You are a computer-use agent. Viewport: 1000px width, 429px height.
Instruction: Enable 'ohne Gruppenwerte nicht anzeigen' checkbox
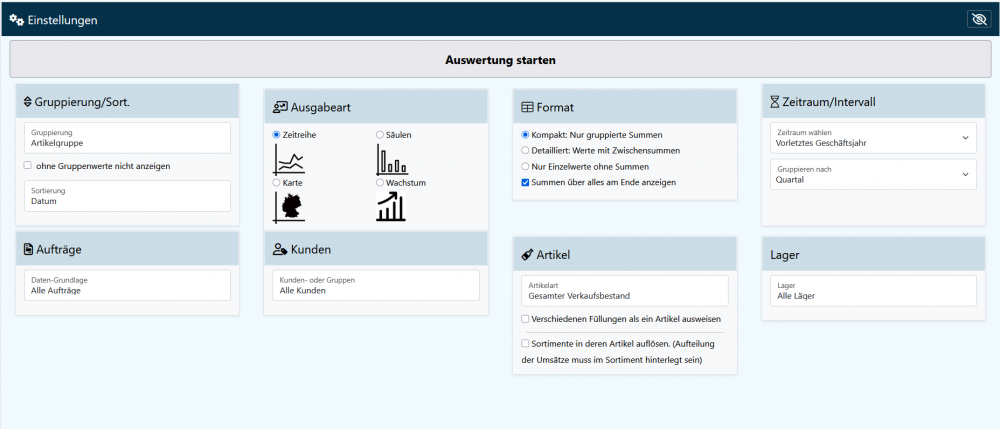[x=28, y=166]
